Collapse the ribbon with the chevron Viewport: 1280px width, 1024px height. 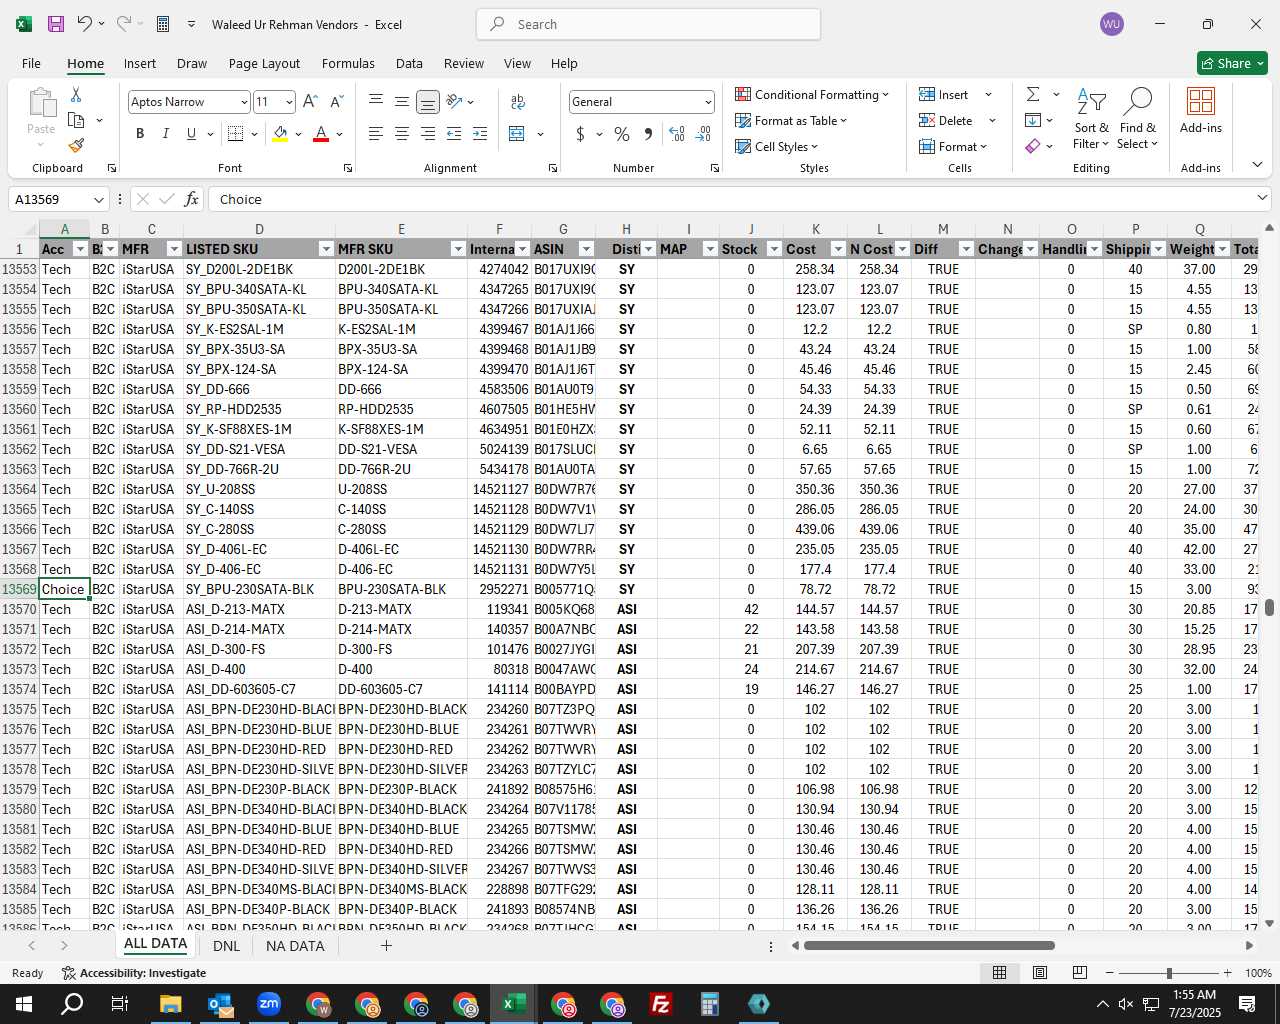click(1257, 165)
